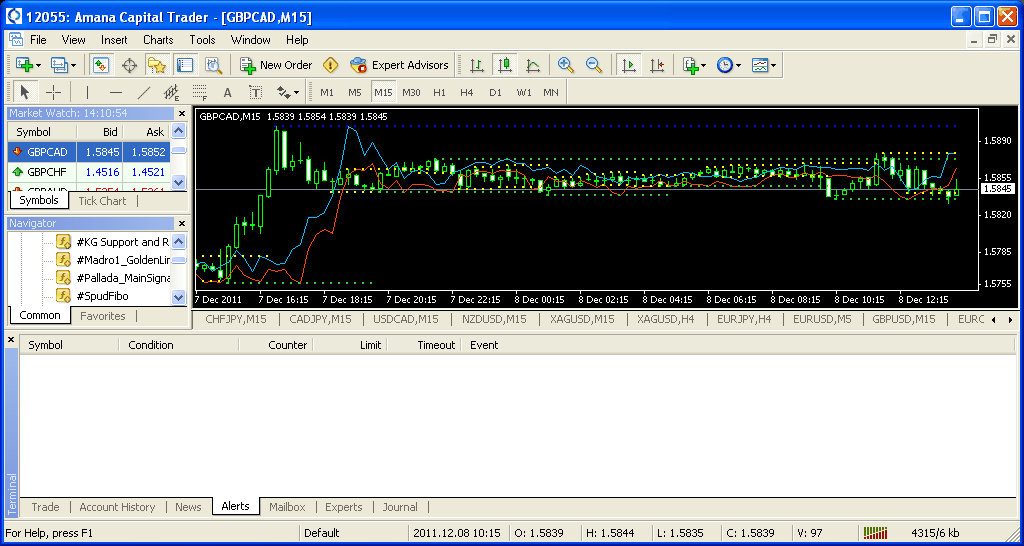
Task: Click the Zoom Out magnifier icon
Action: tap(594, 65)
